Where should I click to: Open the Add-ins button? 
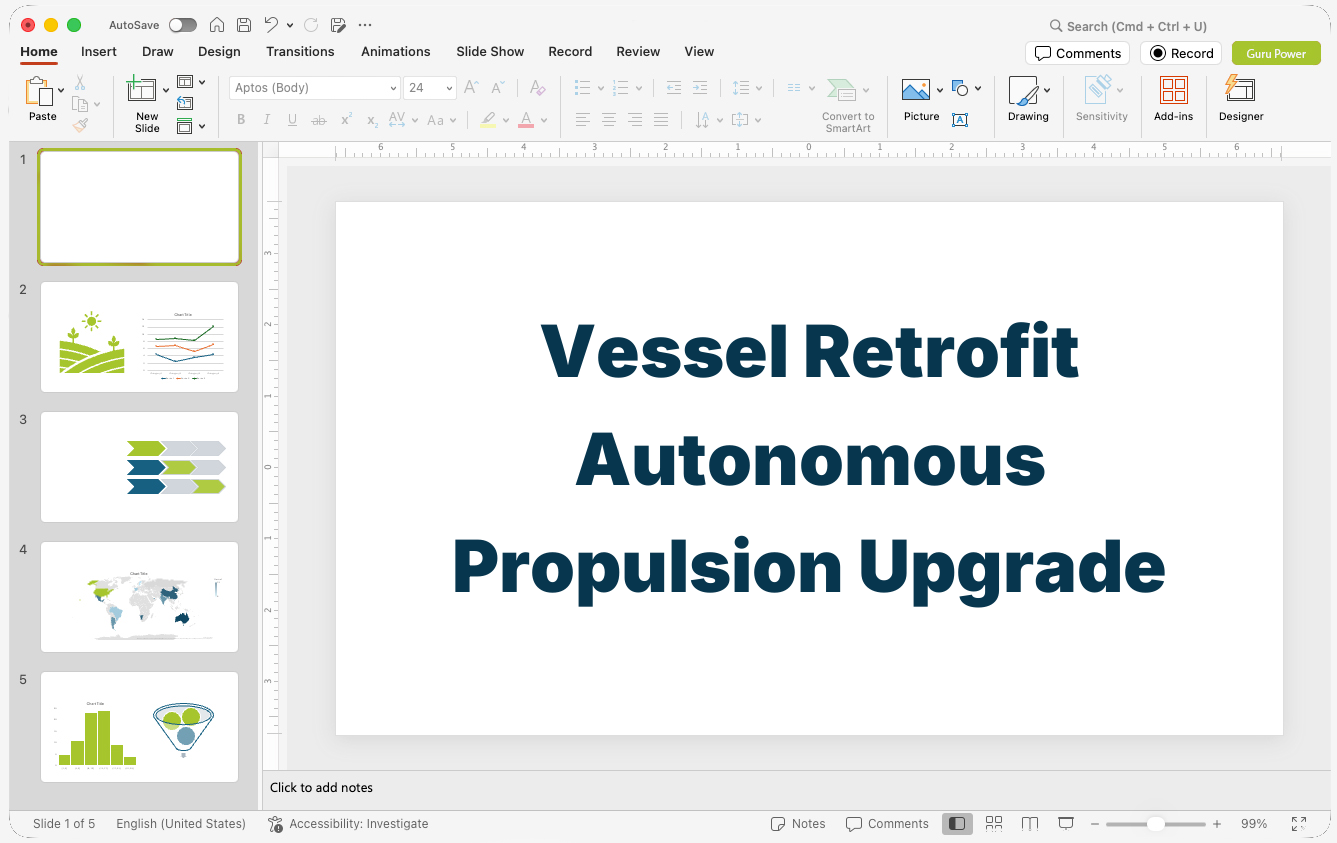[x=1173, y=99]
